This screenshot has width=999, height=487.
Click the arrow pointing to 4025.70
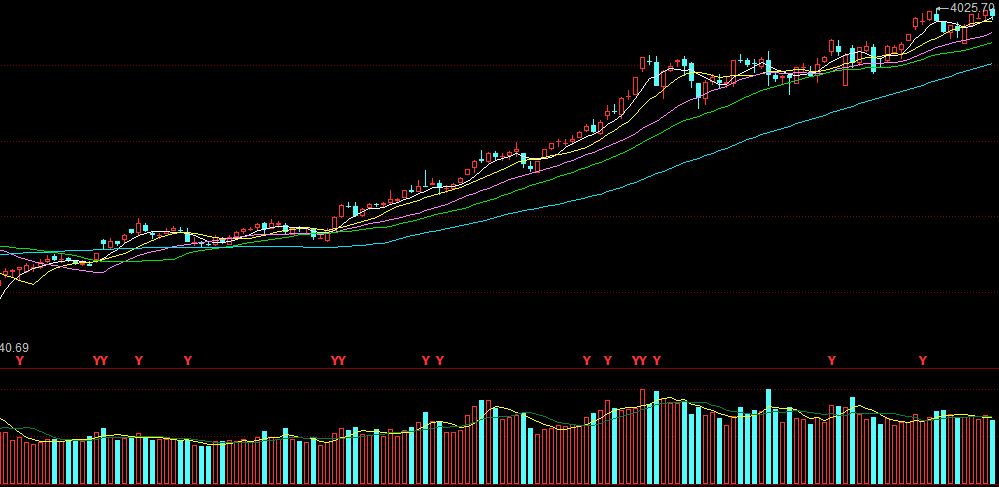pos(942,9)
